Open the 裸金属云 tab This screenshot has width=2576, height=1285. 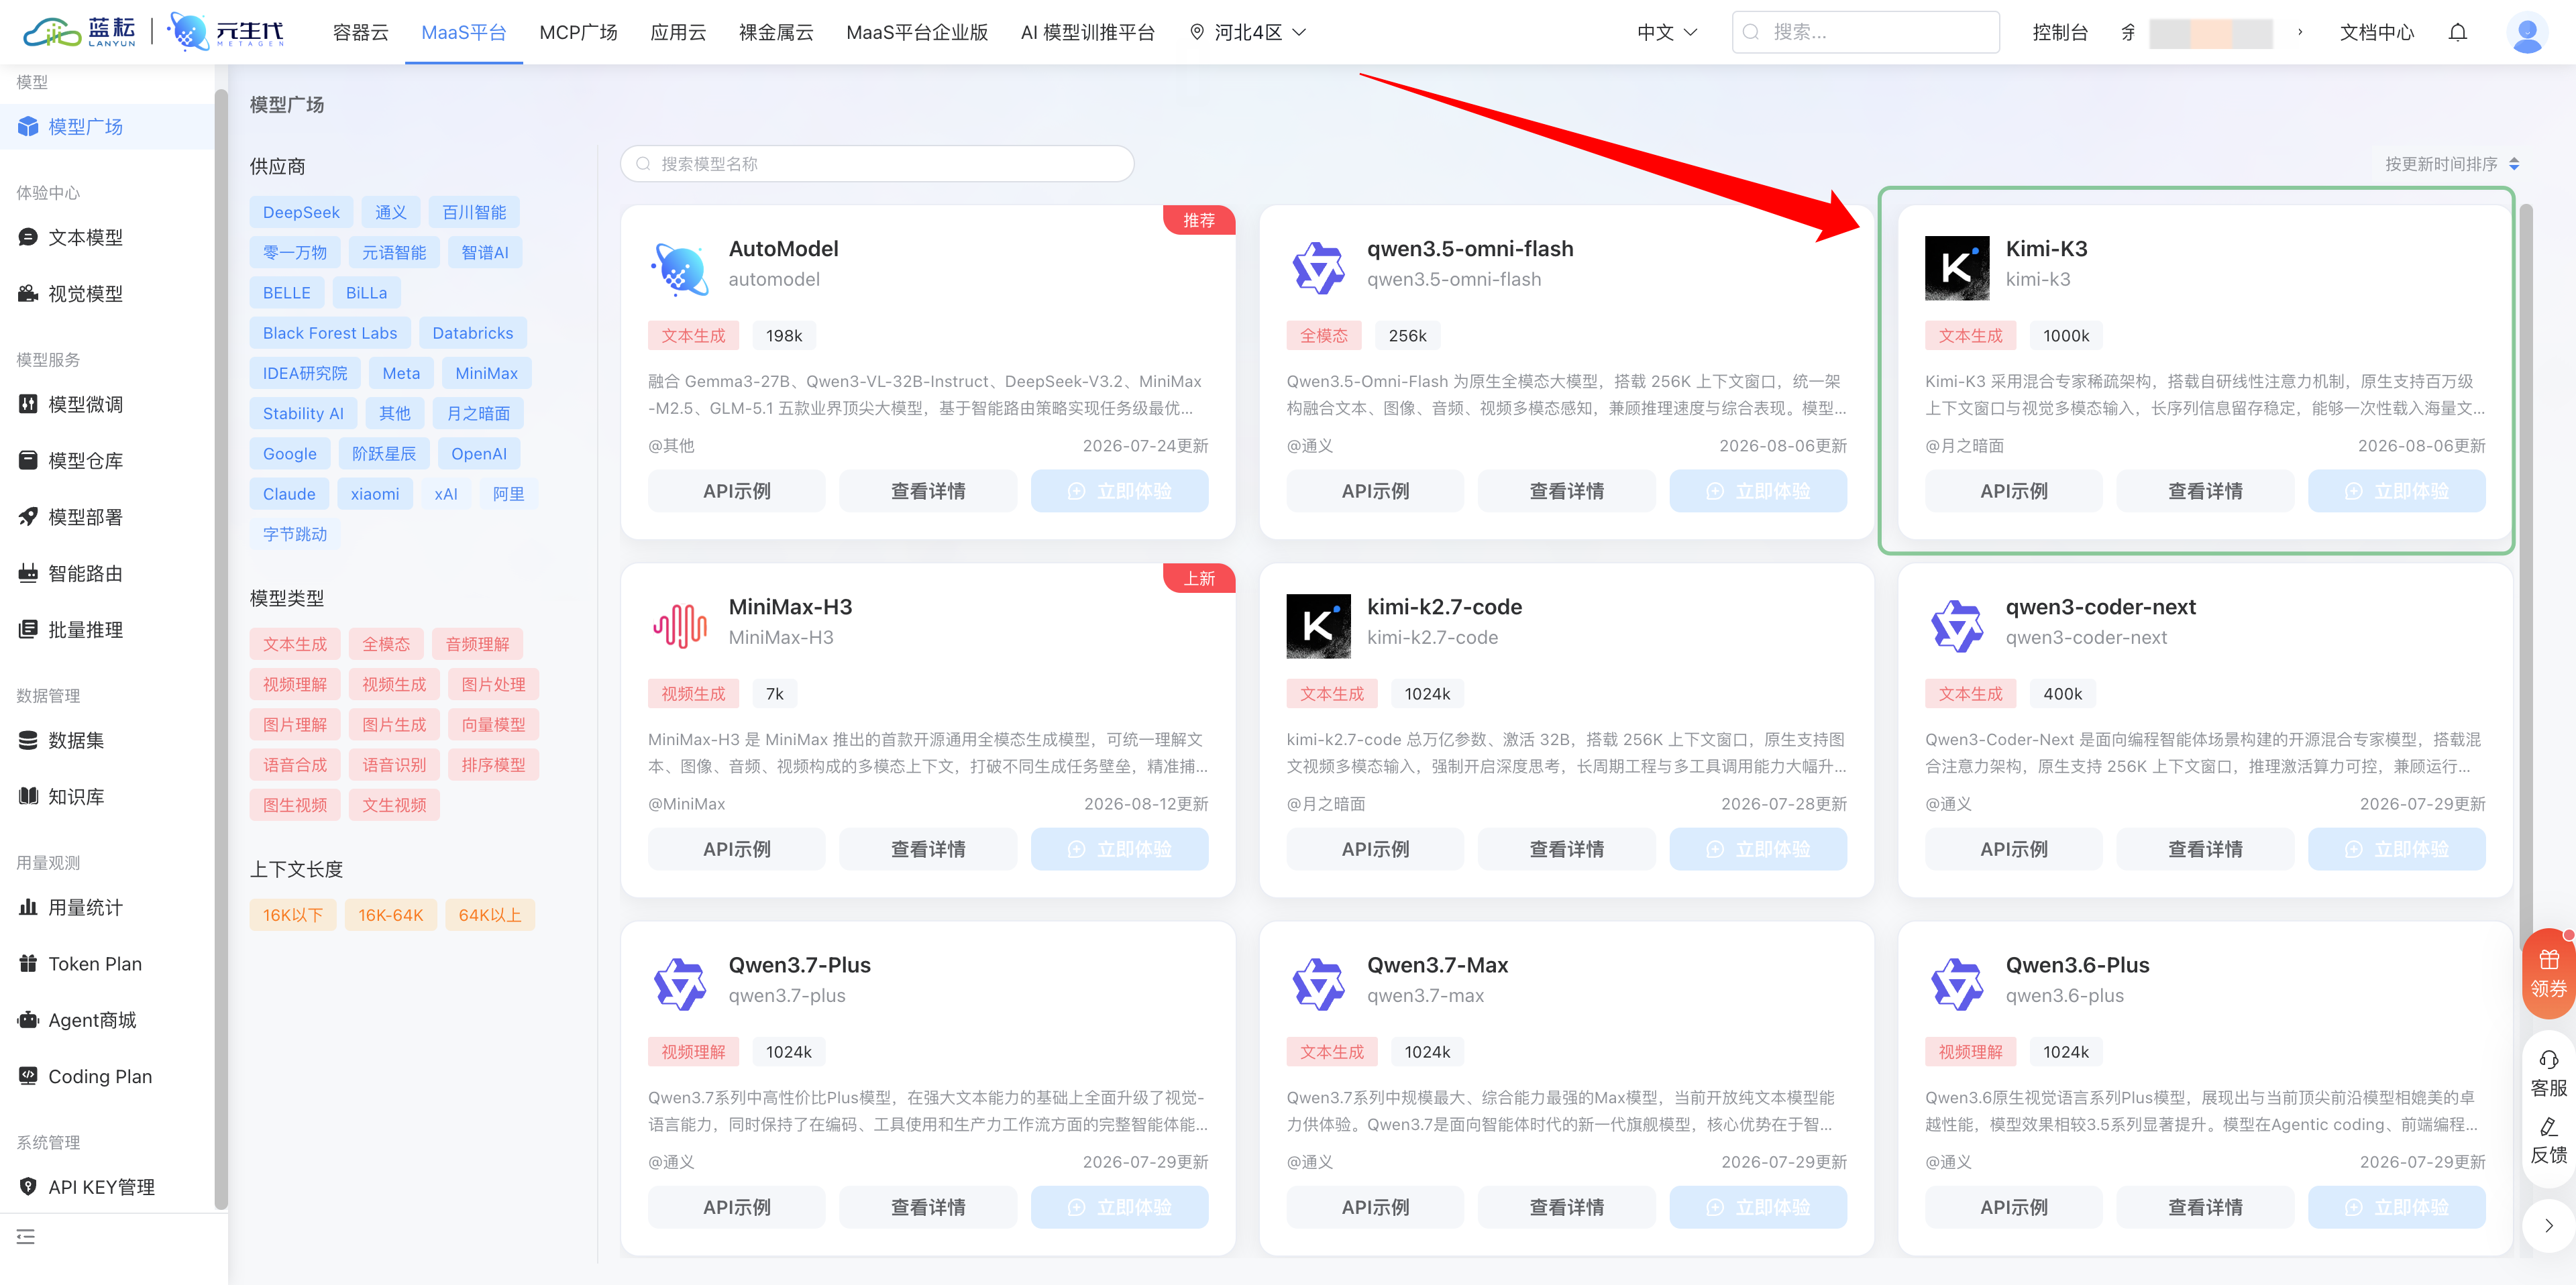(x=776, y=32)
